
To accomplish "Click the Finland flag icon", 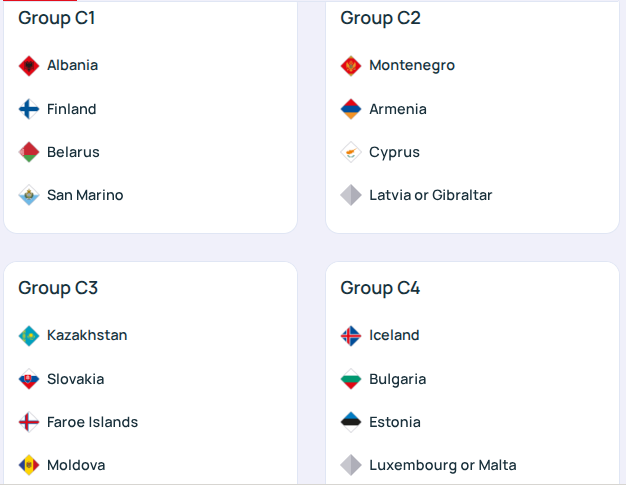I will pos(29,109).
